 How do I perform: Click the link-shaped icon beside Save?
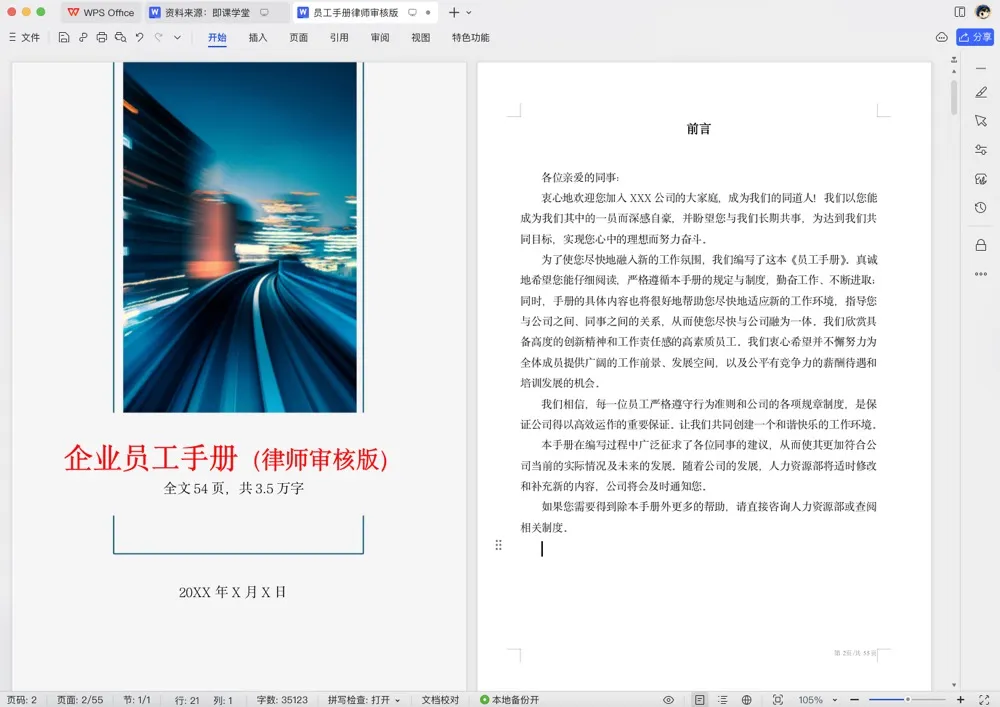tap(83, 38)
